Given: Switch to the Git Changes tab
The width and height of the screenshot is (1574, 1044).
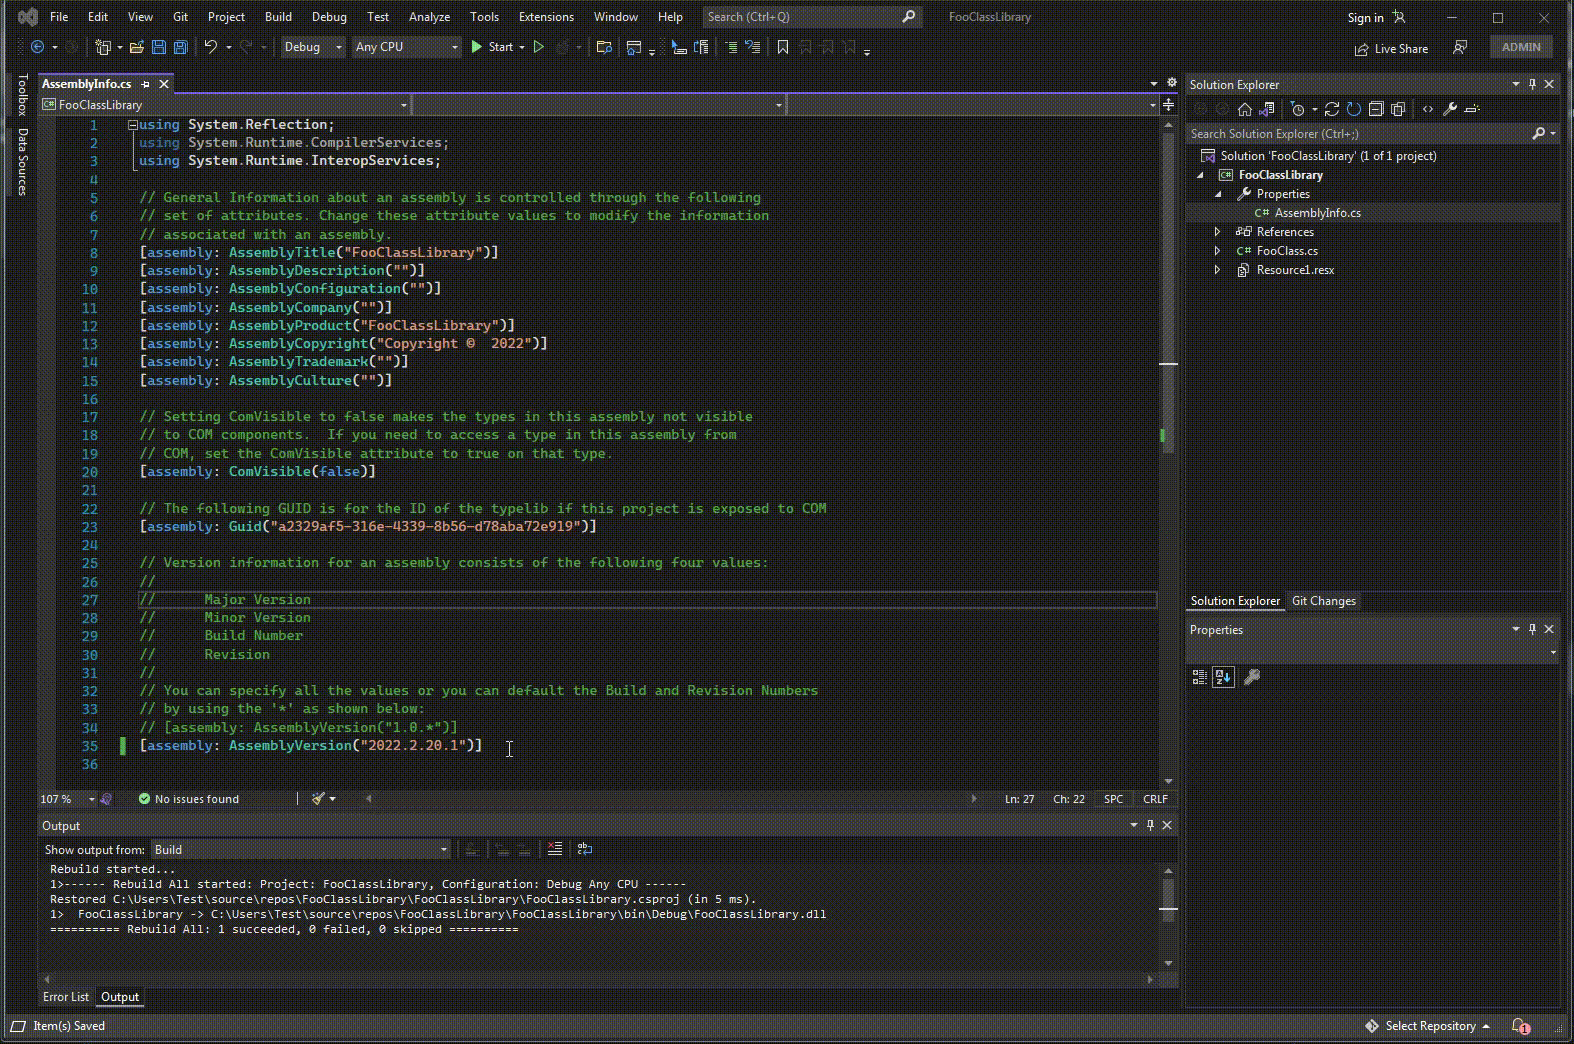Looking at the screenshot, I should [x=1323, y=601].
